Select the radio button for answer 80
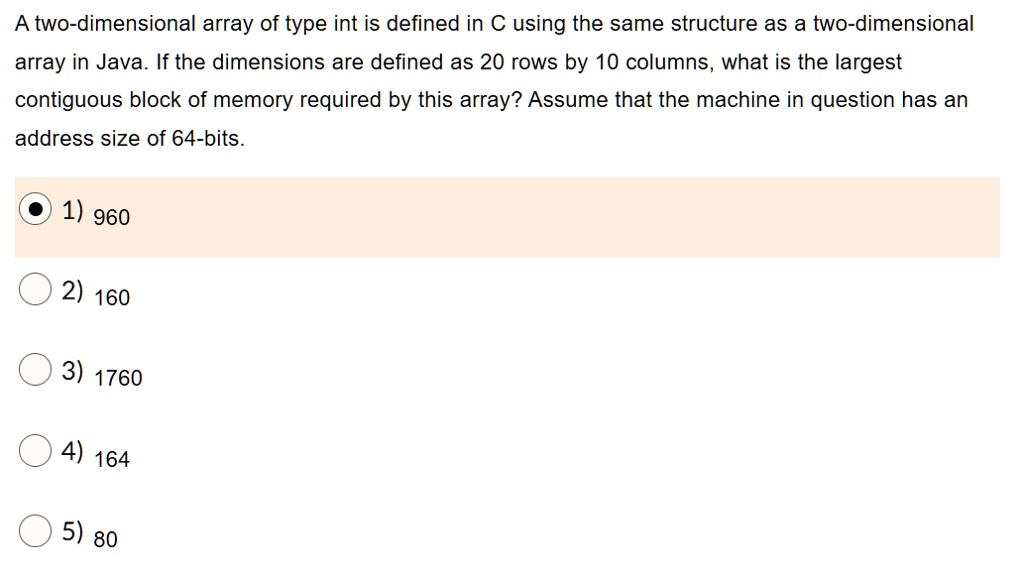This screenshot has width=1024, height=572. [35, 531]
